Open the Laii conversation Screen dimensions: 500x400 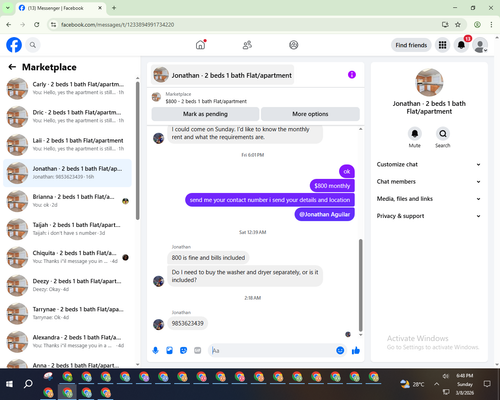pos(67,145)
